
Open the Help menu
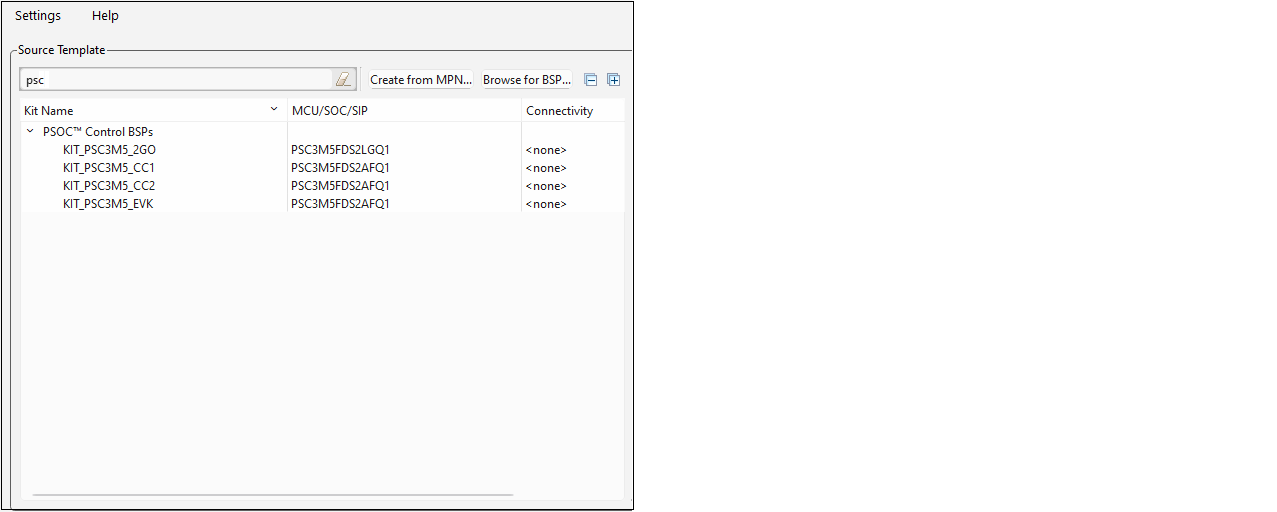[105, 16]
